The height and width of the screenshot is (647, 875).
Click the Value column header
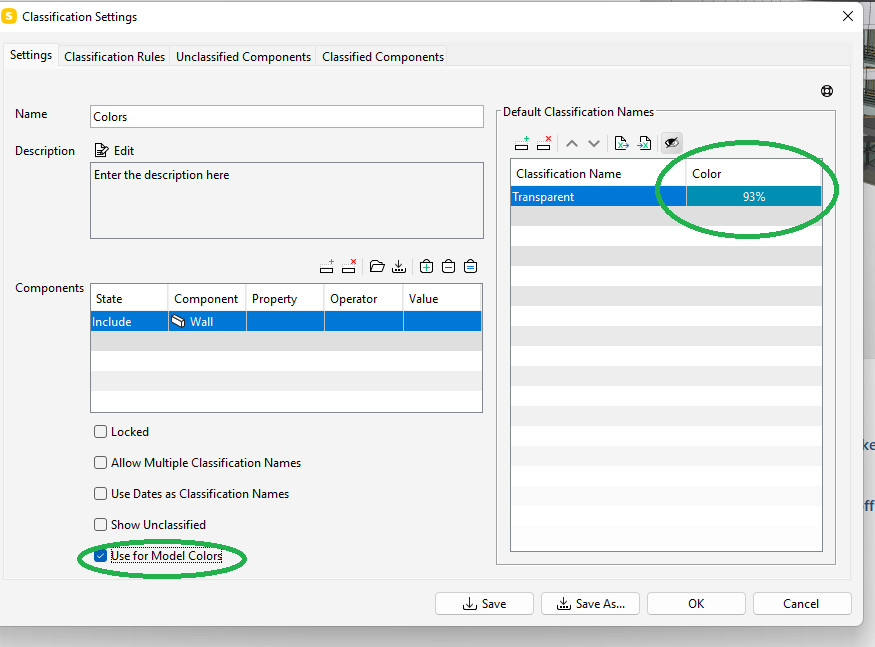pyautogui.click(x=442, y=299)
